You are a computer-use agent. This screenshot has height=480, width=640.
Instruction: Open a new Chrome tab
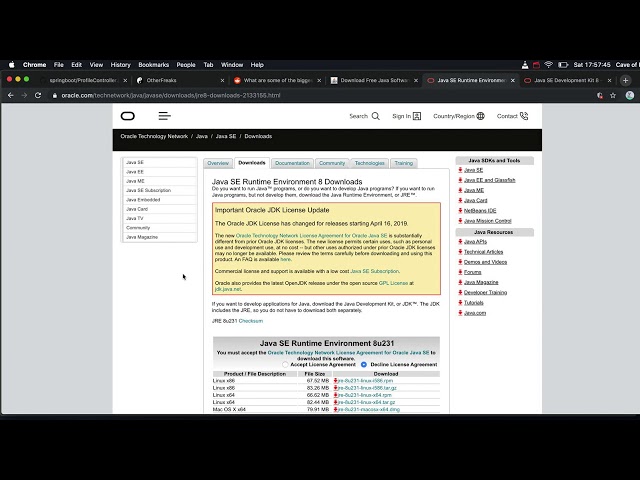point(625,80)
